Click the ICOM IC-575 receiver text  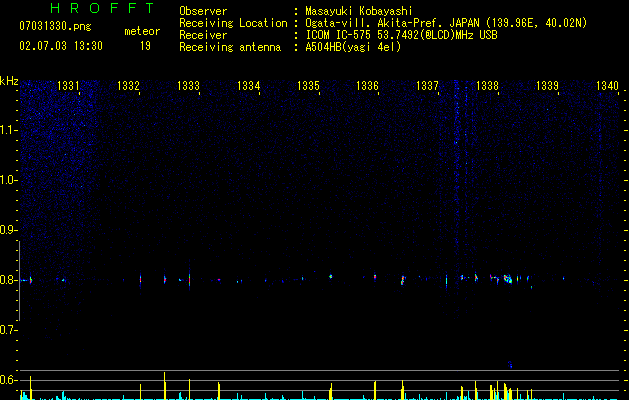[402, 35]
